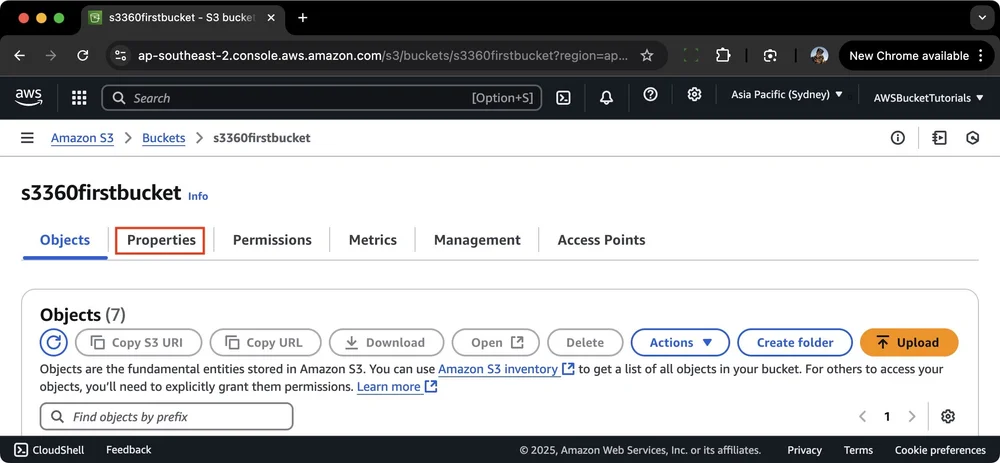Follow the Amazon S3 inventory link
Screen dimensions: 1000x463
pyautogui.click(x=506, y=369)
